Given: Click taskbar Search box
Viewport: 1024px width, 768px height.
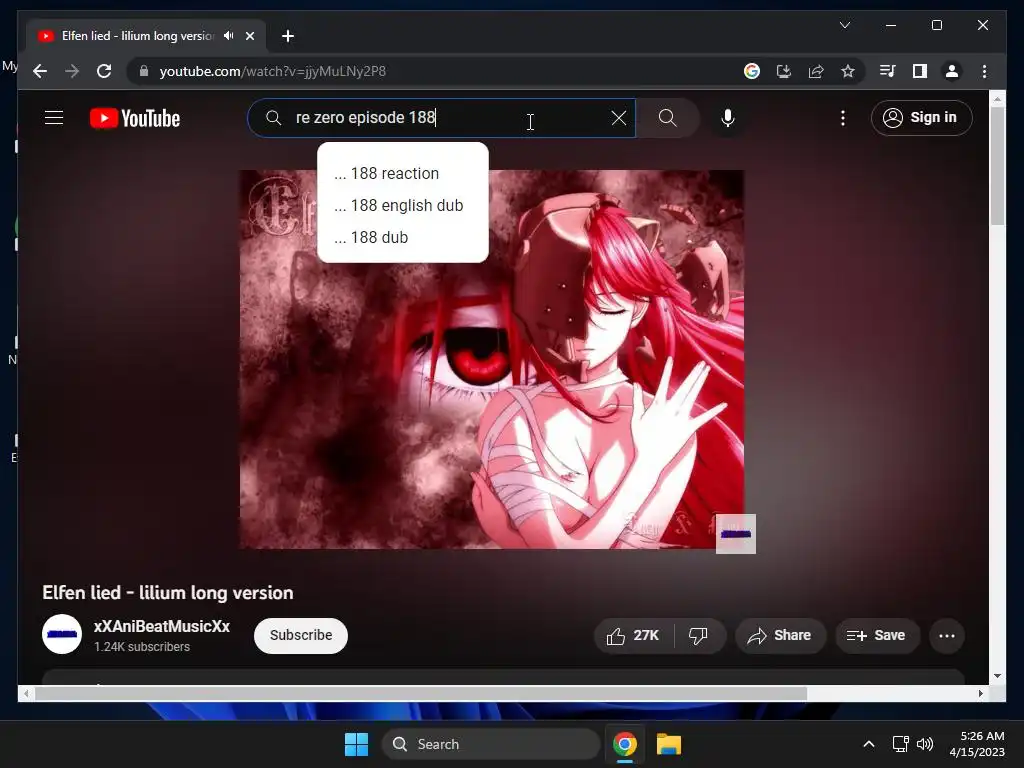Looking at the screenshot, I should (x=491, y=744).
